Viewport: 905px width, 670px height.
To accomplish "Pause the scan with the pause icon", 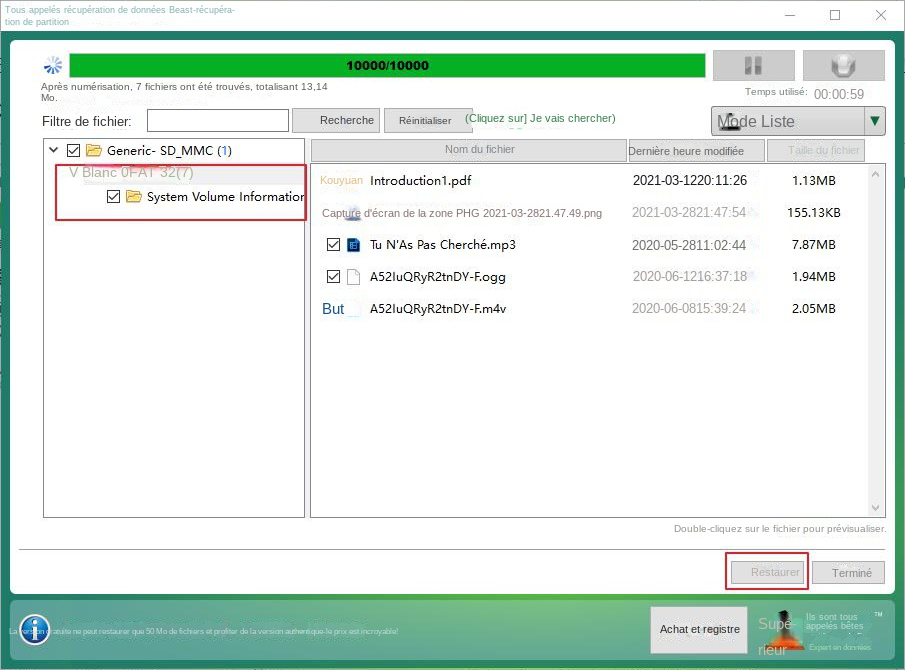I will (x=752, y=66).
